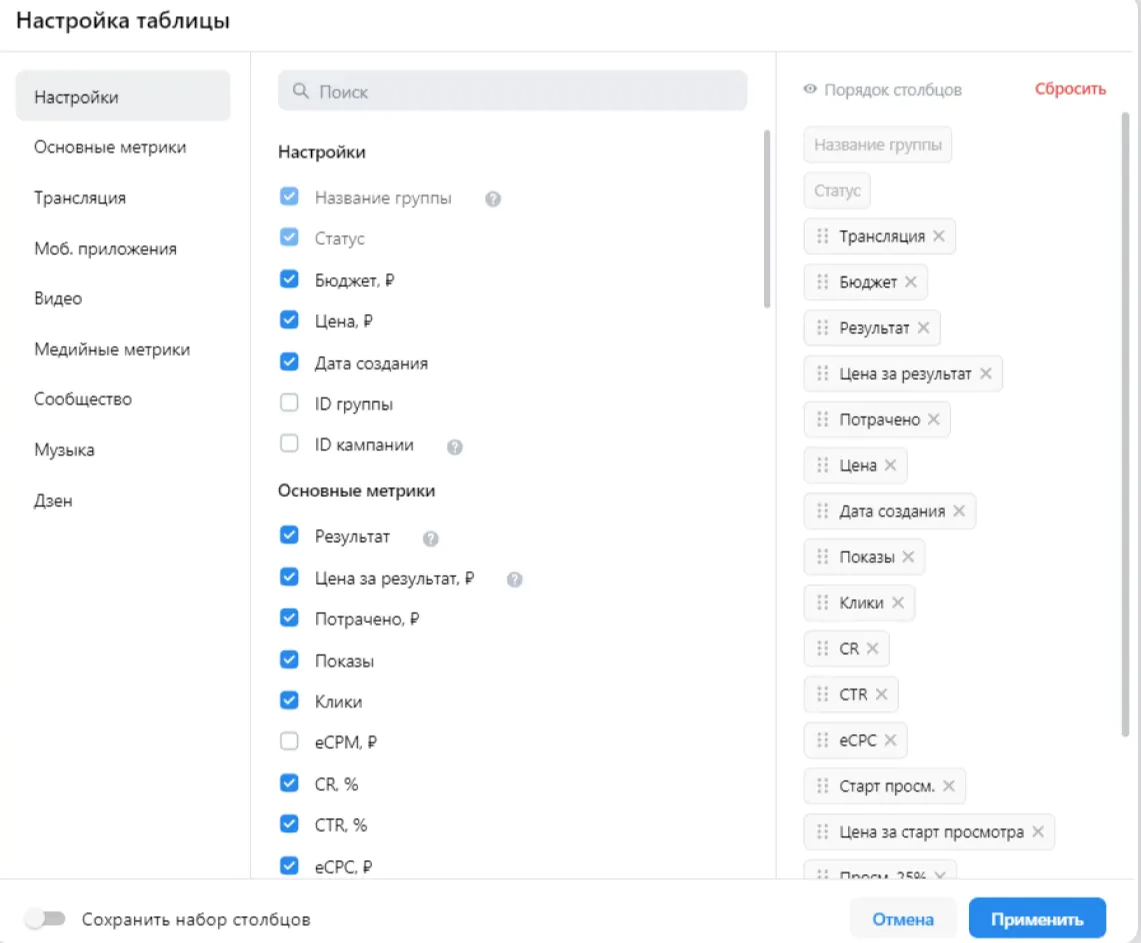This screenshot has height=943, width=1141.
Task: Enable the ID группы checkbox
Action: point(290,404)
